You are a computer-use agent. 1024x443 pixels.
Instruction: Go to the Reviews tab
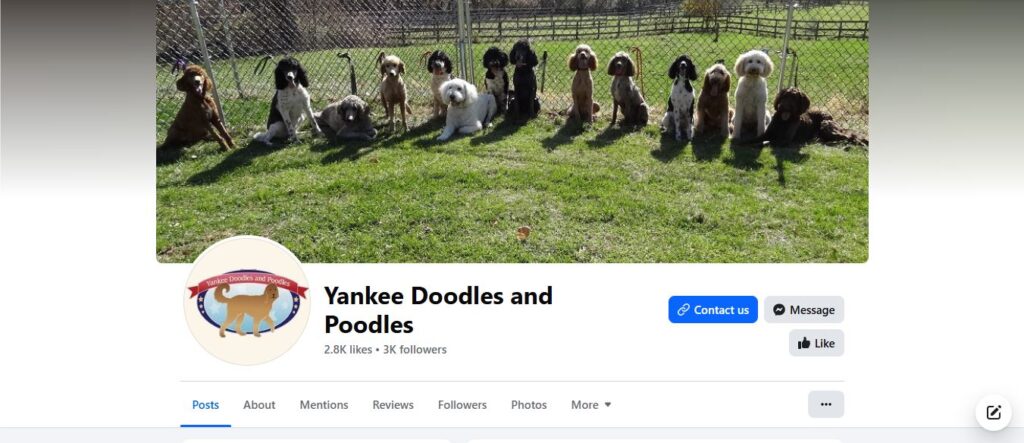point(393,405)
